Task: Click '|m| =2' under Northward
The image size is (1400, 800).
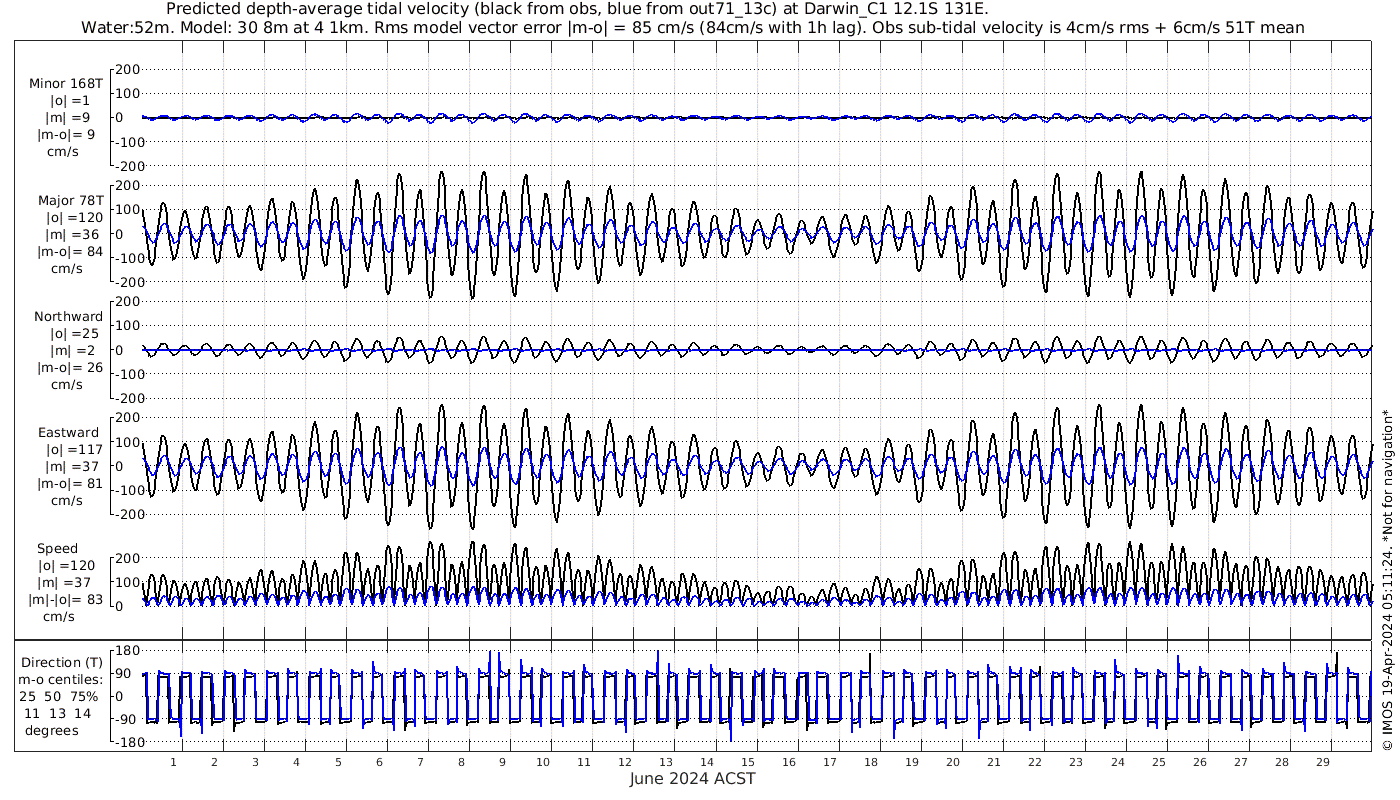Action: [72, 350]
